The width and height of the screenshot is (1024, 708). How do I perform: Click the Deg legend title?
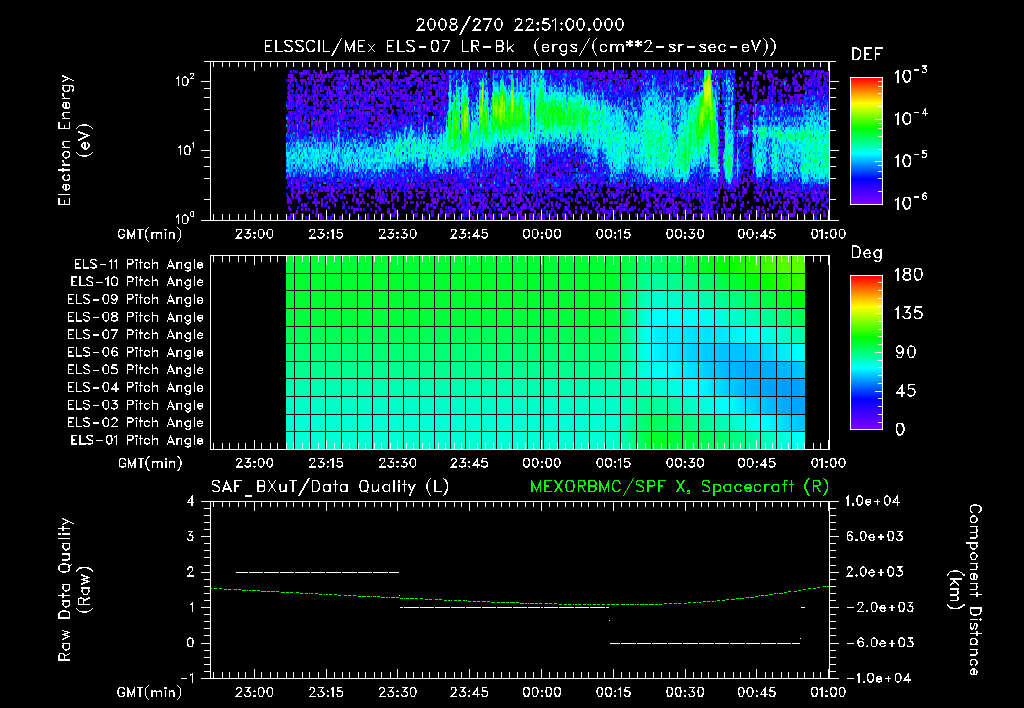point(867,253)
